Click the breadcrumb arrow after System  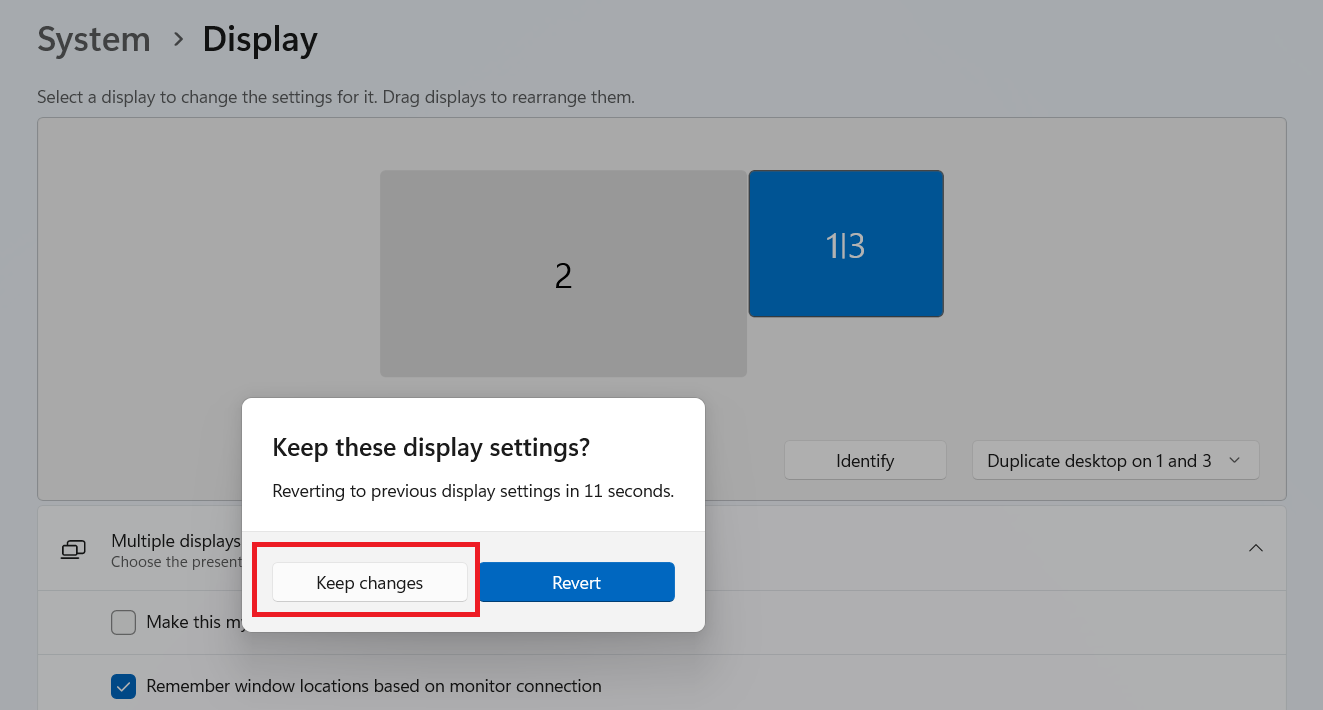coord(178,40)
